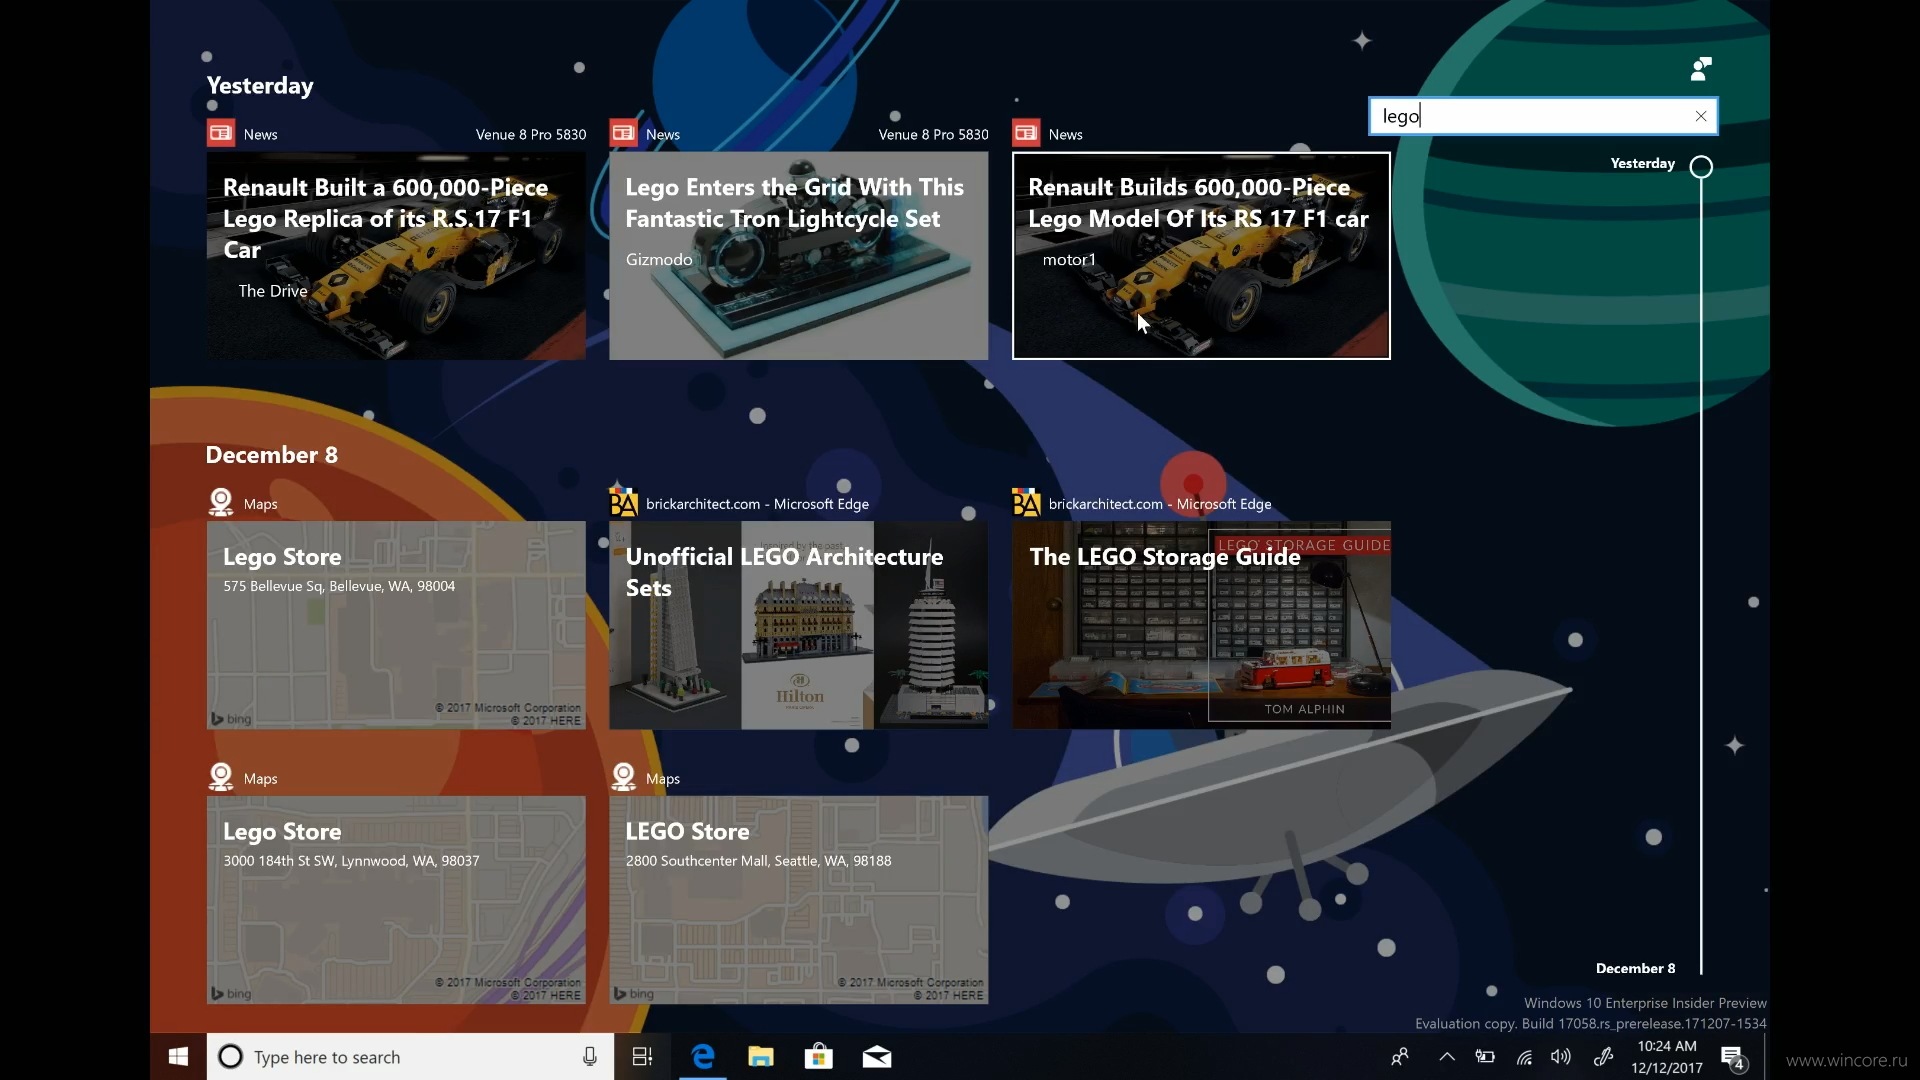Image resolution: width=1920 pixels, height=1080 pixels.
Task: Click the Maps icon above the Lynnwood Lego Store
Action: pyautogui.click(x=221, y=777)
